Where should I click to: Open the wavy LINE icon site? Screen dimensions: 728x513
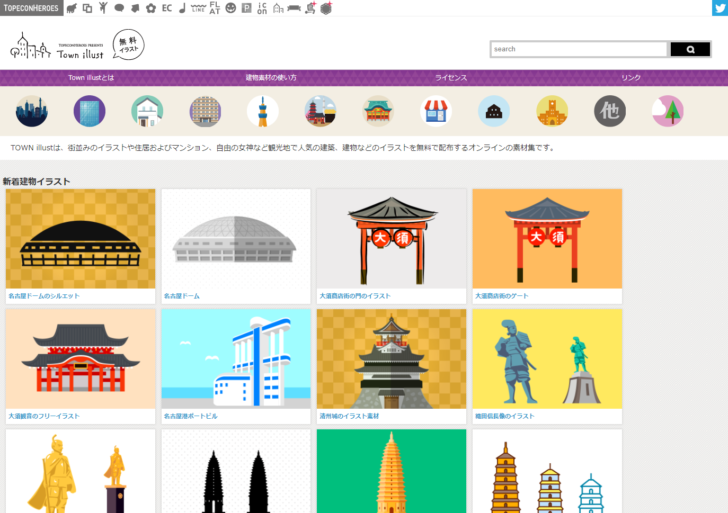tap(198, 8)
